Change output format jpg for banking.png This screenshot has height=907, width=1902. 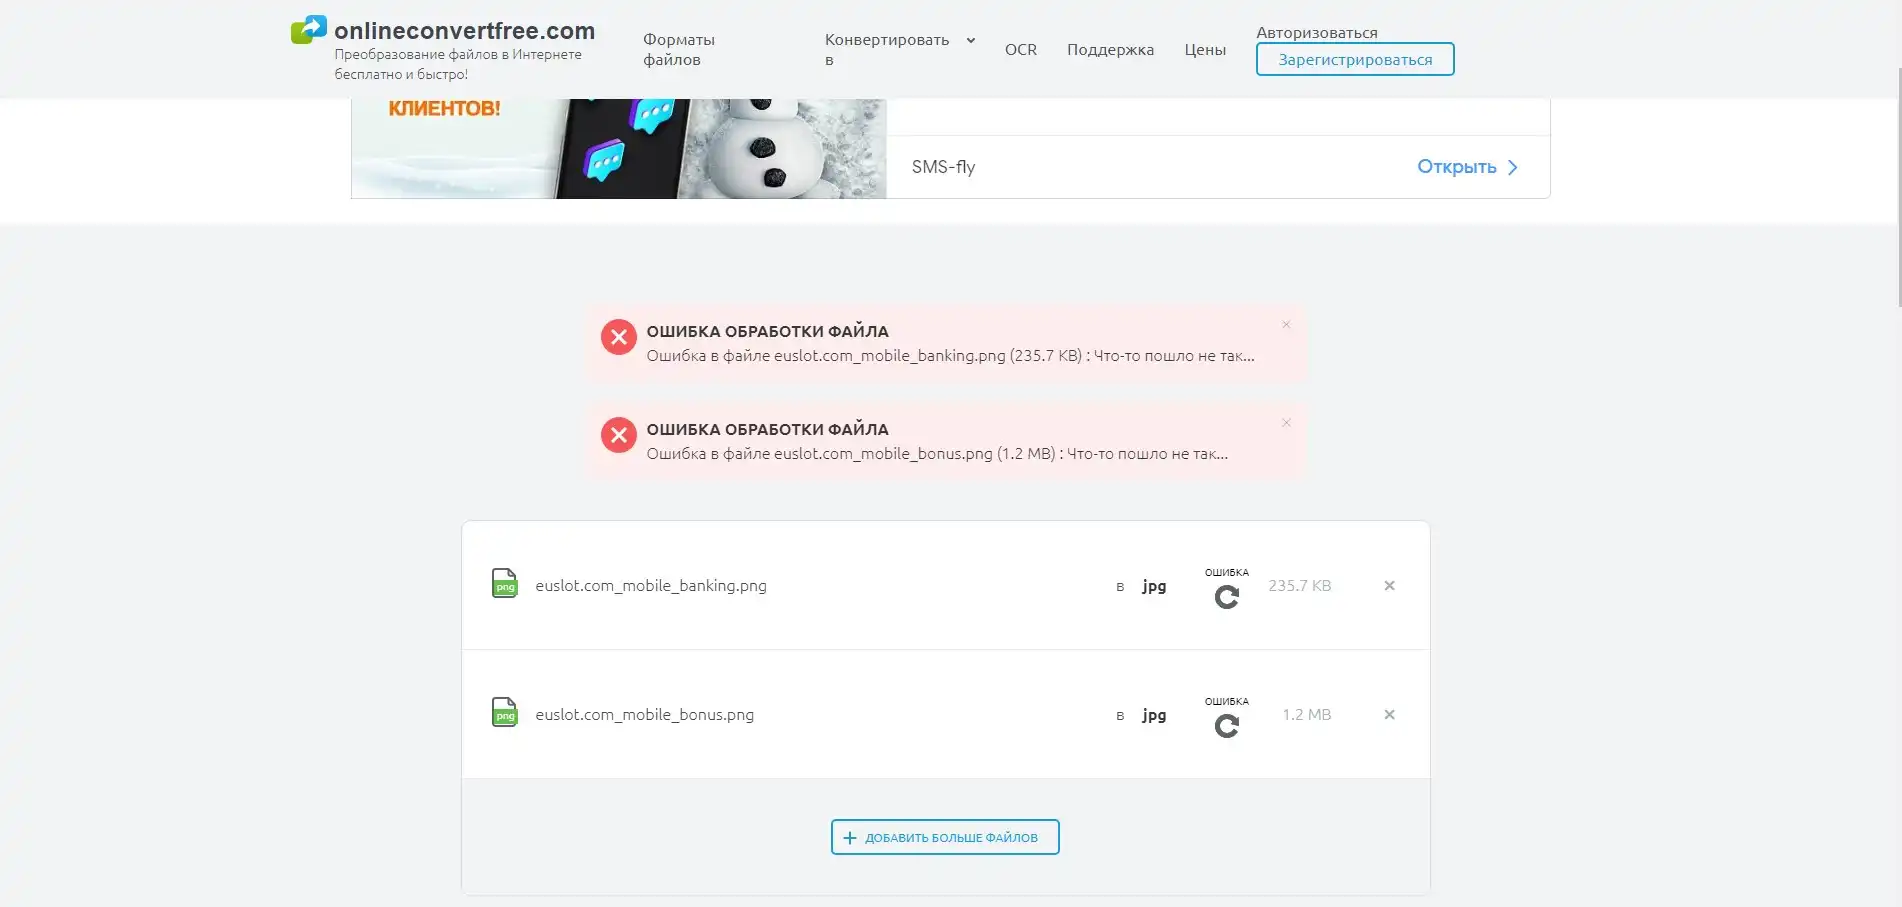pyautogui.click(x=1154, y=586)
